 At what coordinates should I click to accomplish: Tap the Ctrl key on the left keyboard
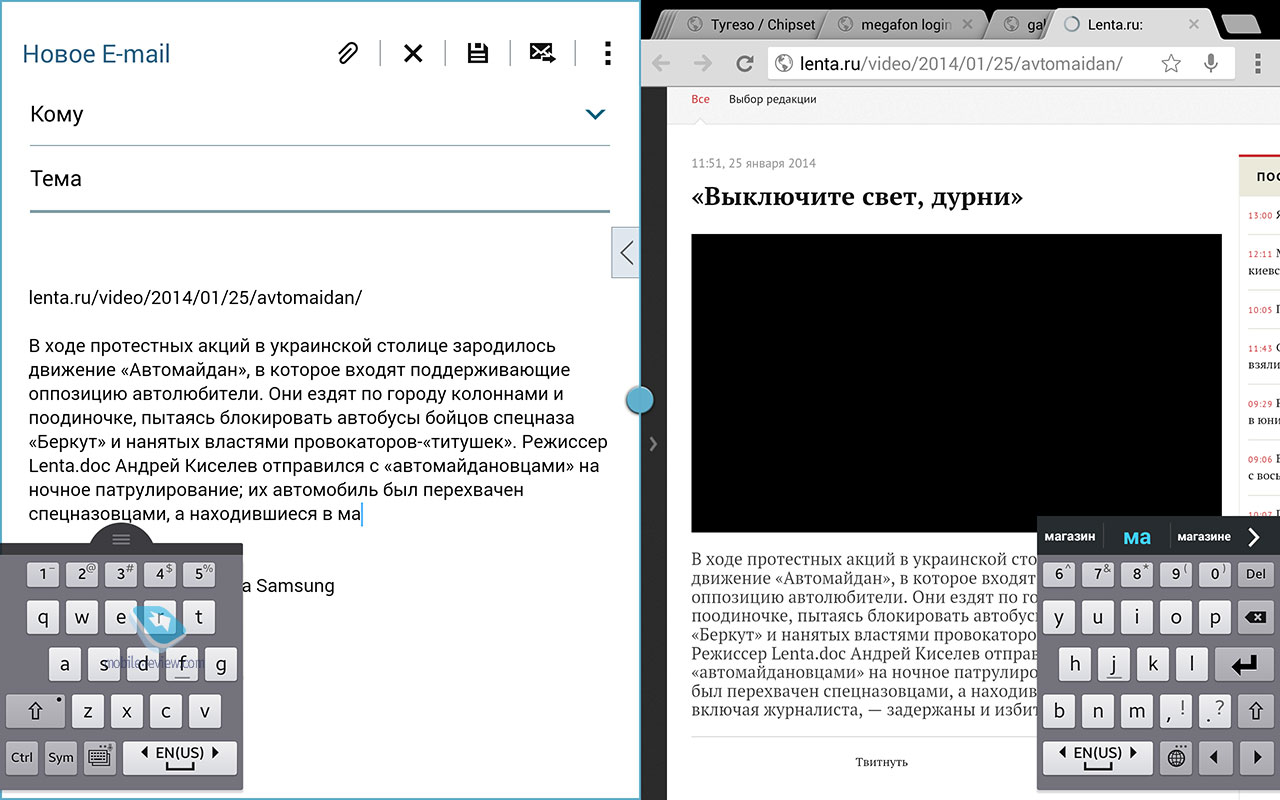click(x=22, y=757)
